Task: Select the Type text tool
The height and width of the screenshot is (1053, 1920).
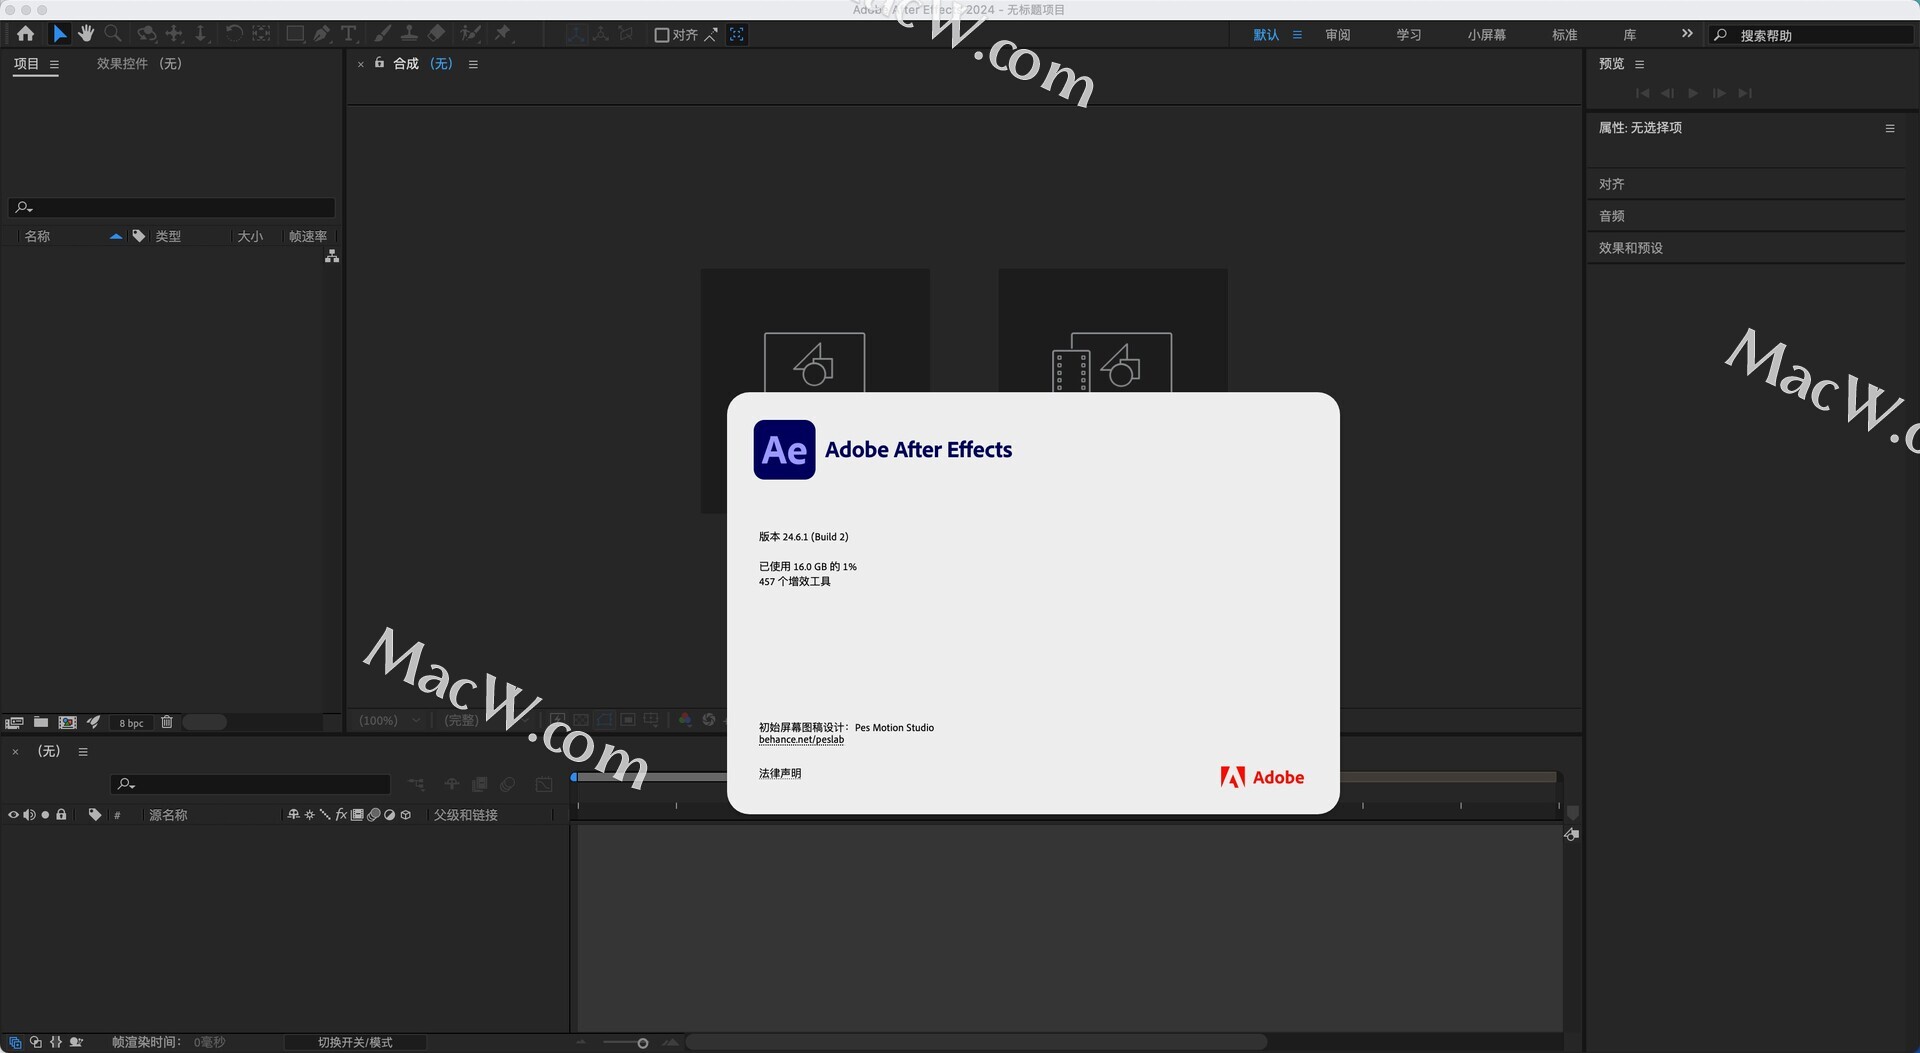Action: (x=349, y=34)
